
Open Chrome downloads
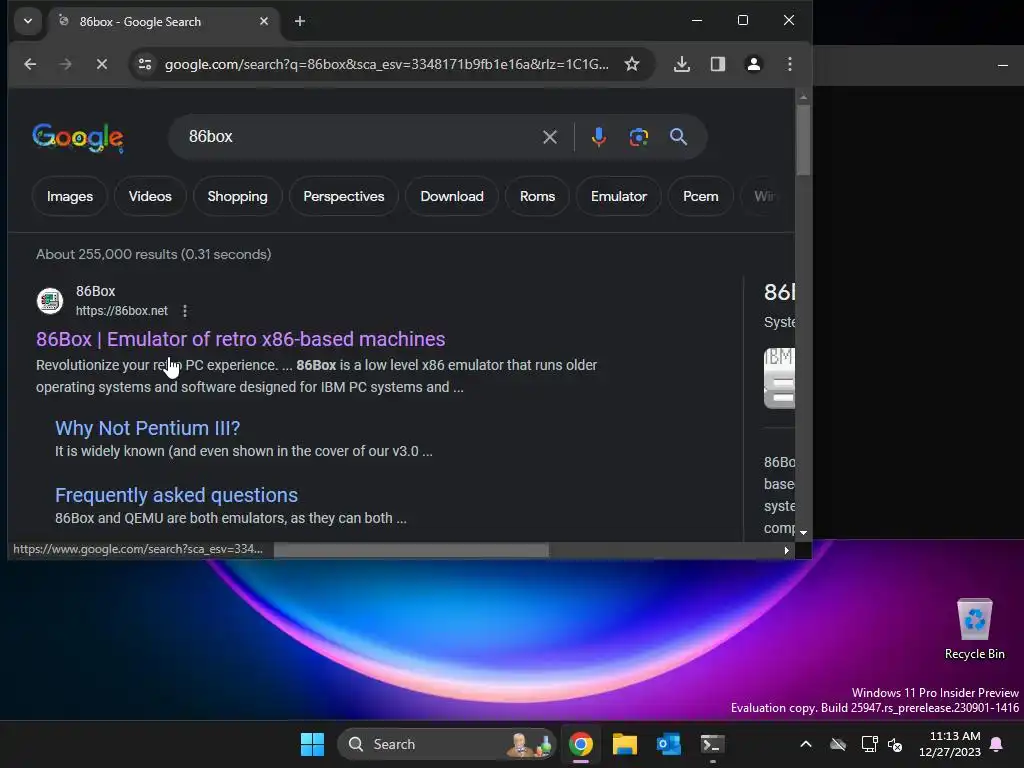tap(682, 64)
